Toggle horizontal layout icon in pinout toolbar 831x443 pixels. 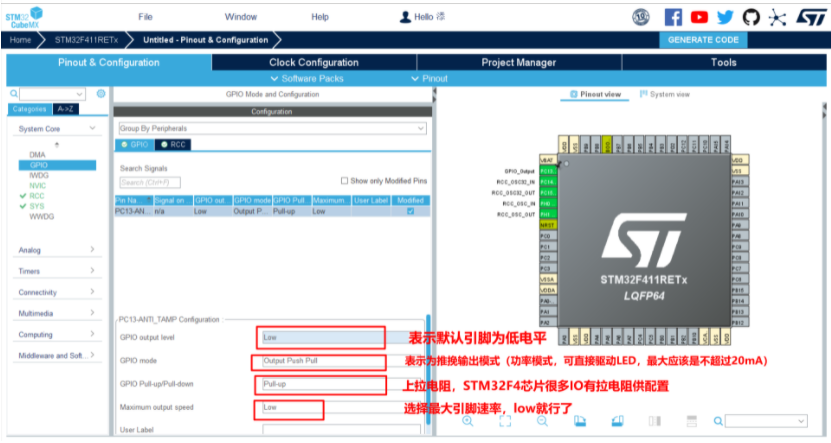pyautogui.click(x=692, y=421)
